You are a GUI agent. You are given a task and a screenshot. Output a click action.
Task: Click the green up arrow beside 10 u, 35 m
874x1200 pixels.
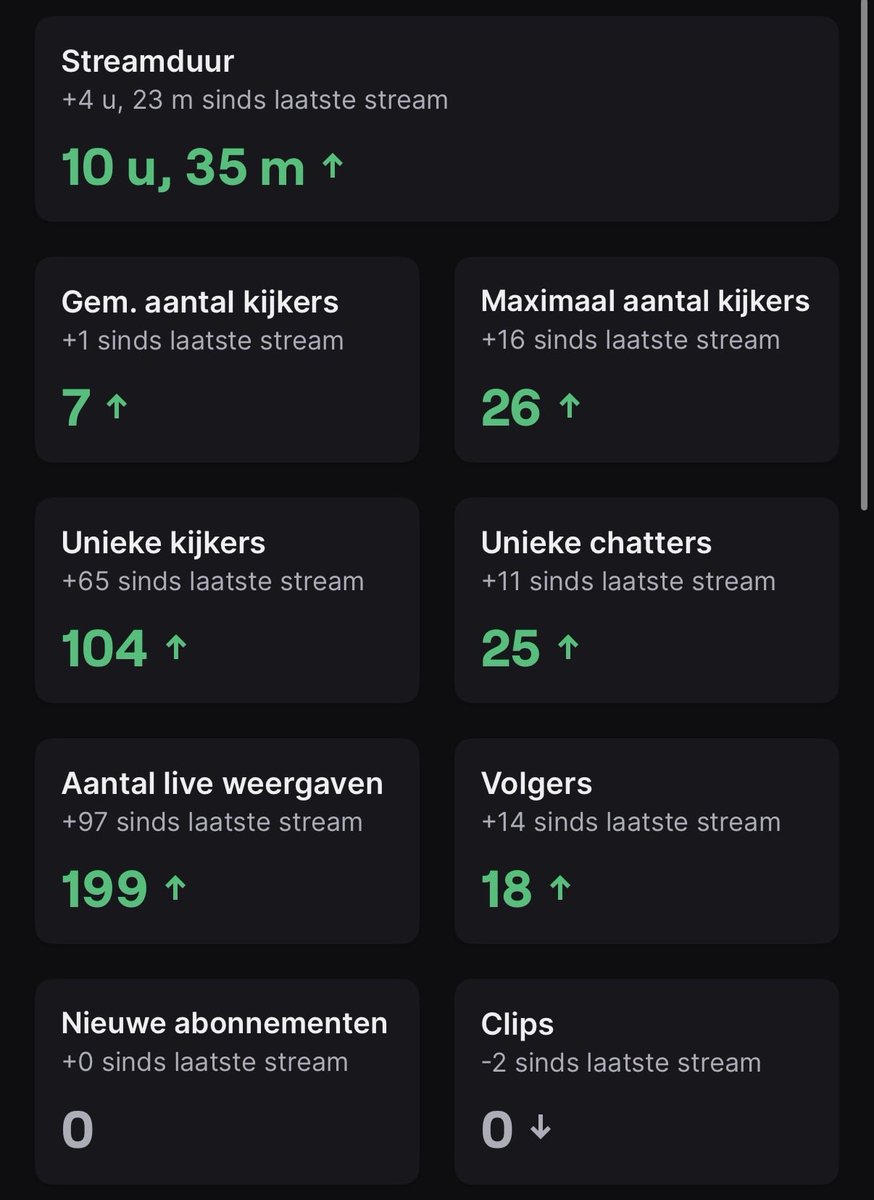click(333, 167)
